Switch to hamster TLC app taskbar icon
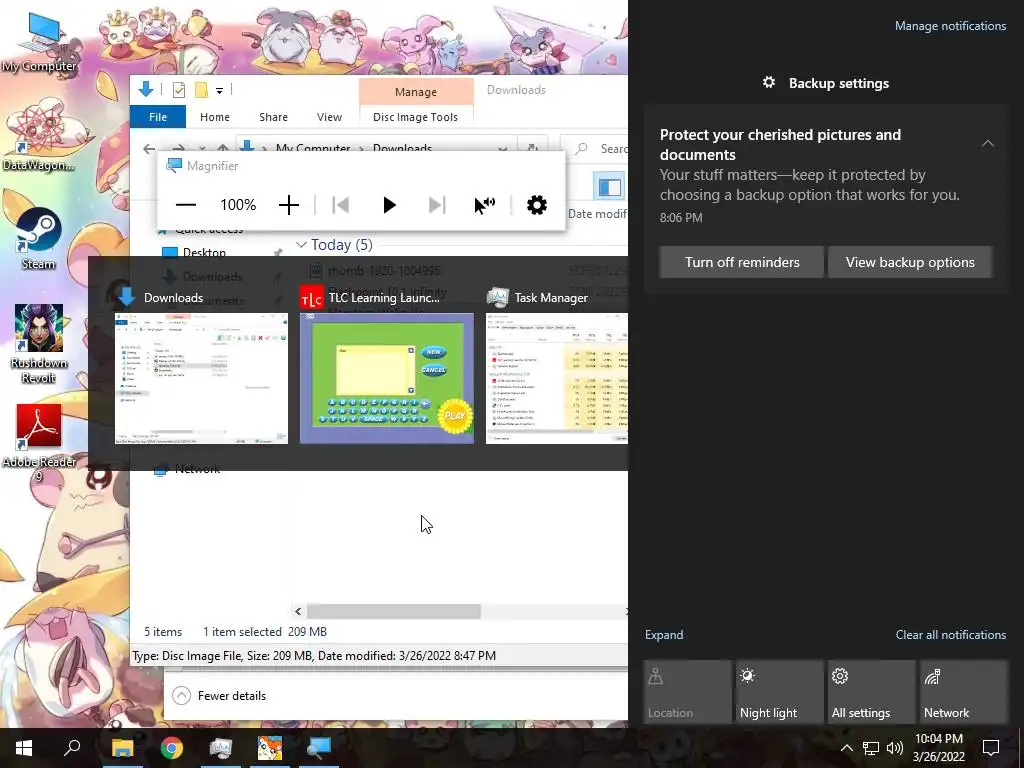This screenshot has width=1024, height=768. click(270, 748)
